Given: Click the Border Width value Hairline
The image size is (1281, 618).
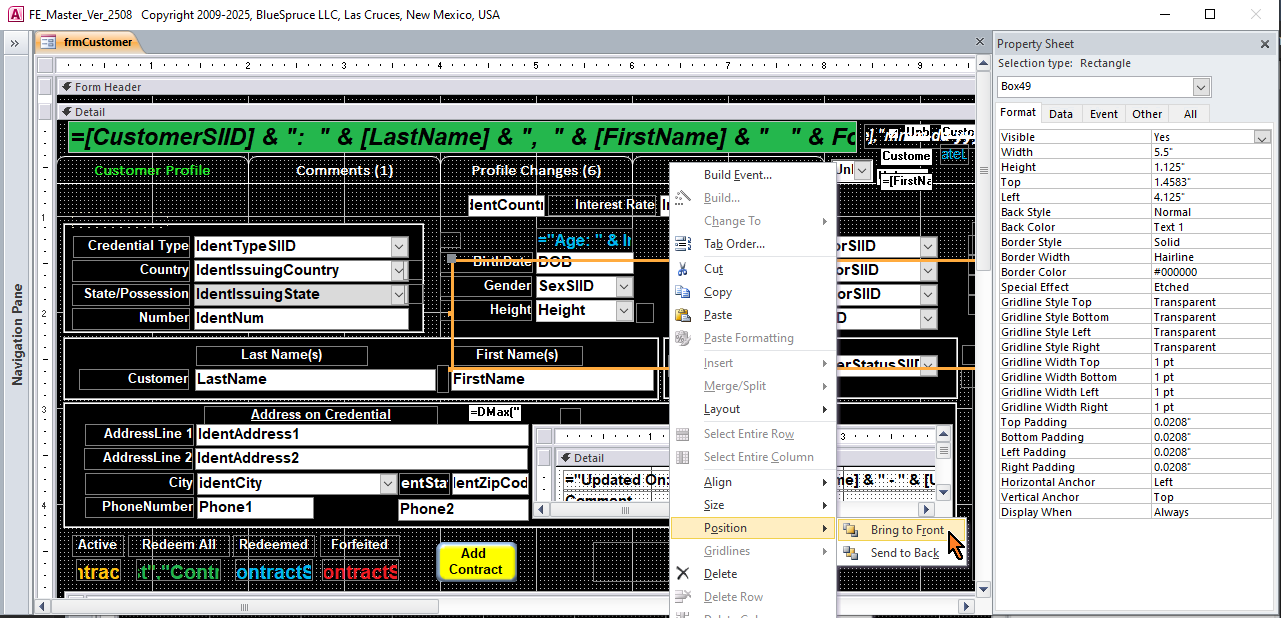Looking at the screenshot, I should pos(1210,257).
